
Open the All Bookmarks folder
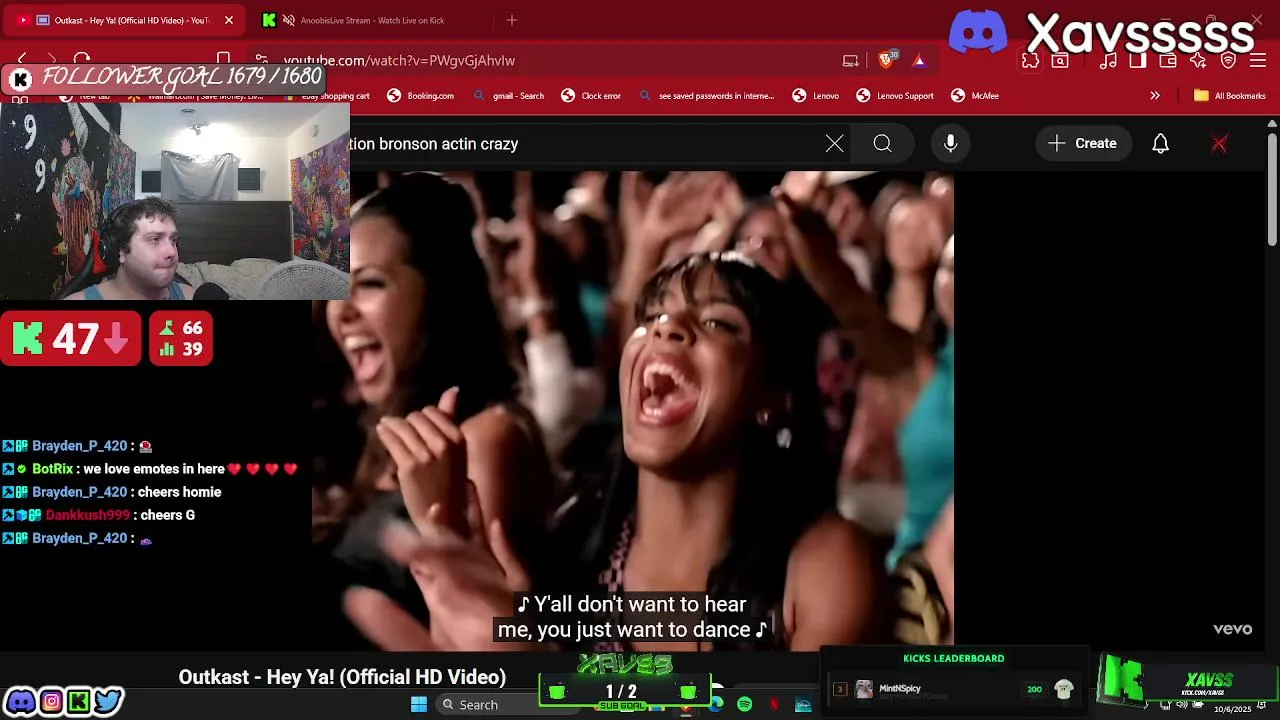click(x=1230, y=96)
